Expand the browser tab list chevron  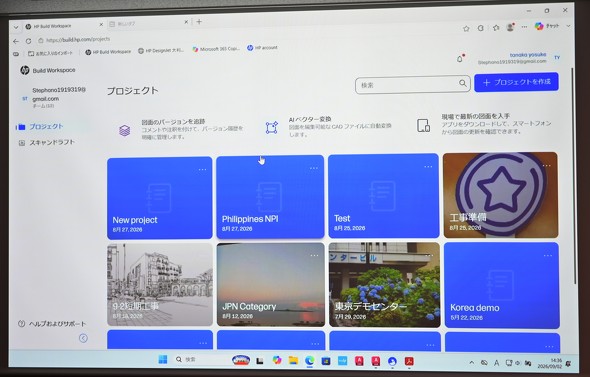coord(16,27)
